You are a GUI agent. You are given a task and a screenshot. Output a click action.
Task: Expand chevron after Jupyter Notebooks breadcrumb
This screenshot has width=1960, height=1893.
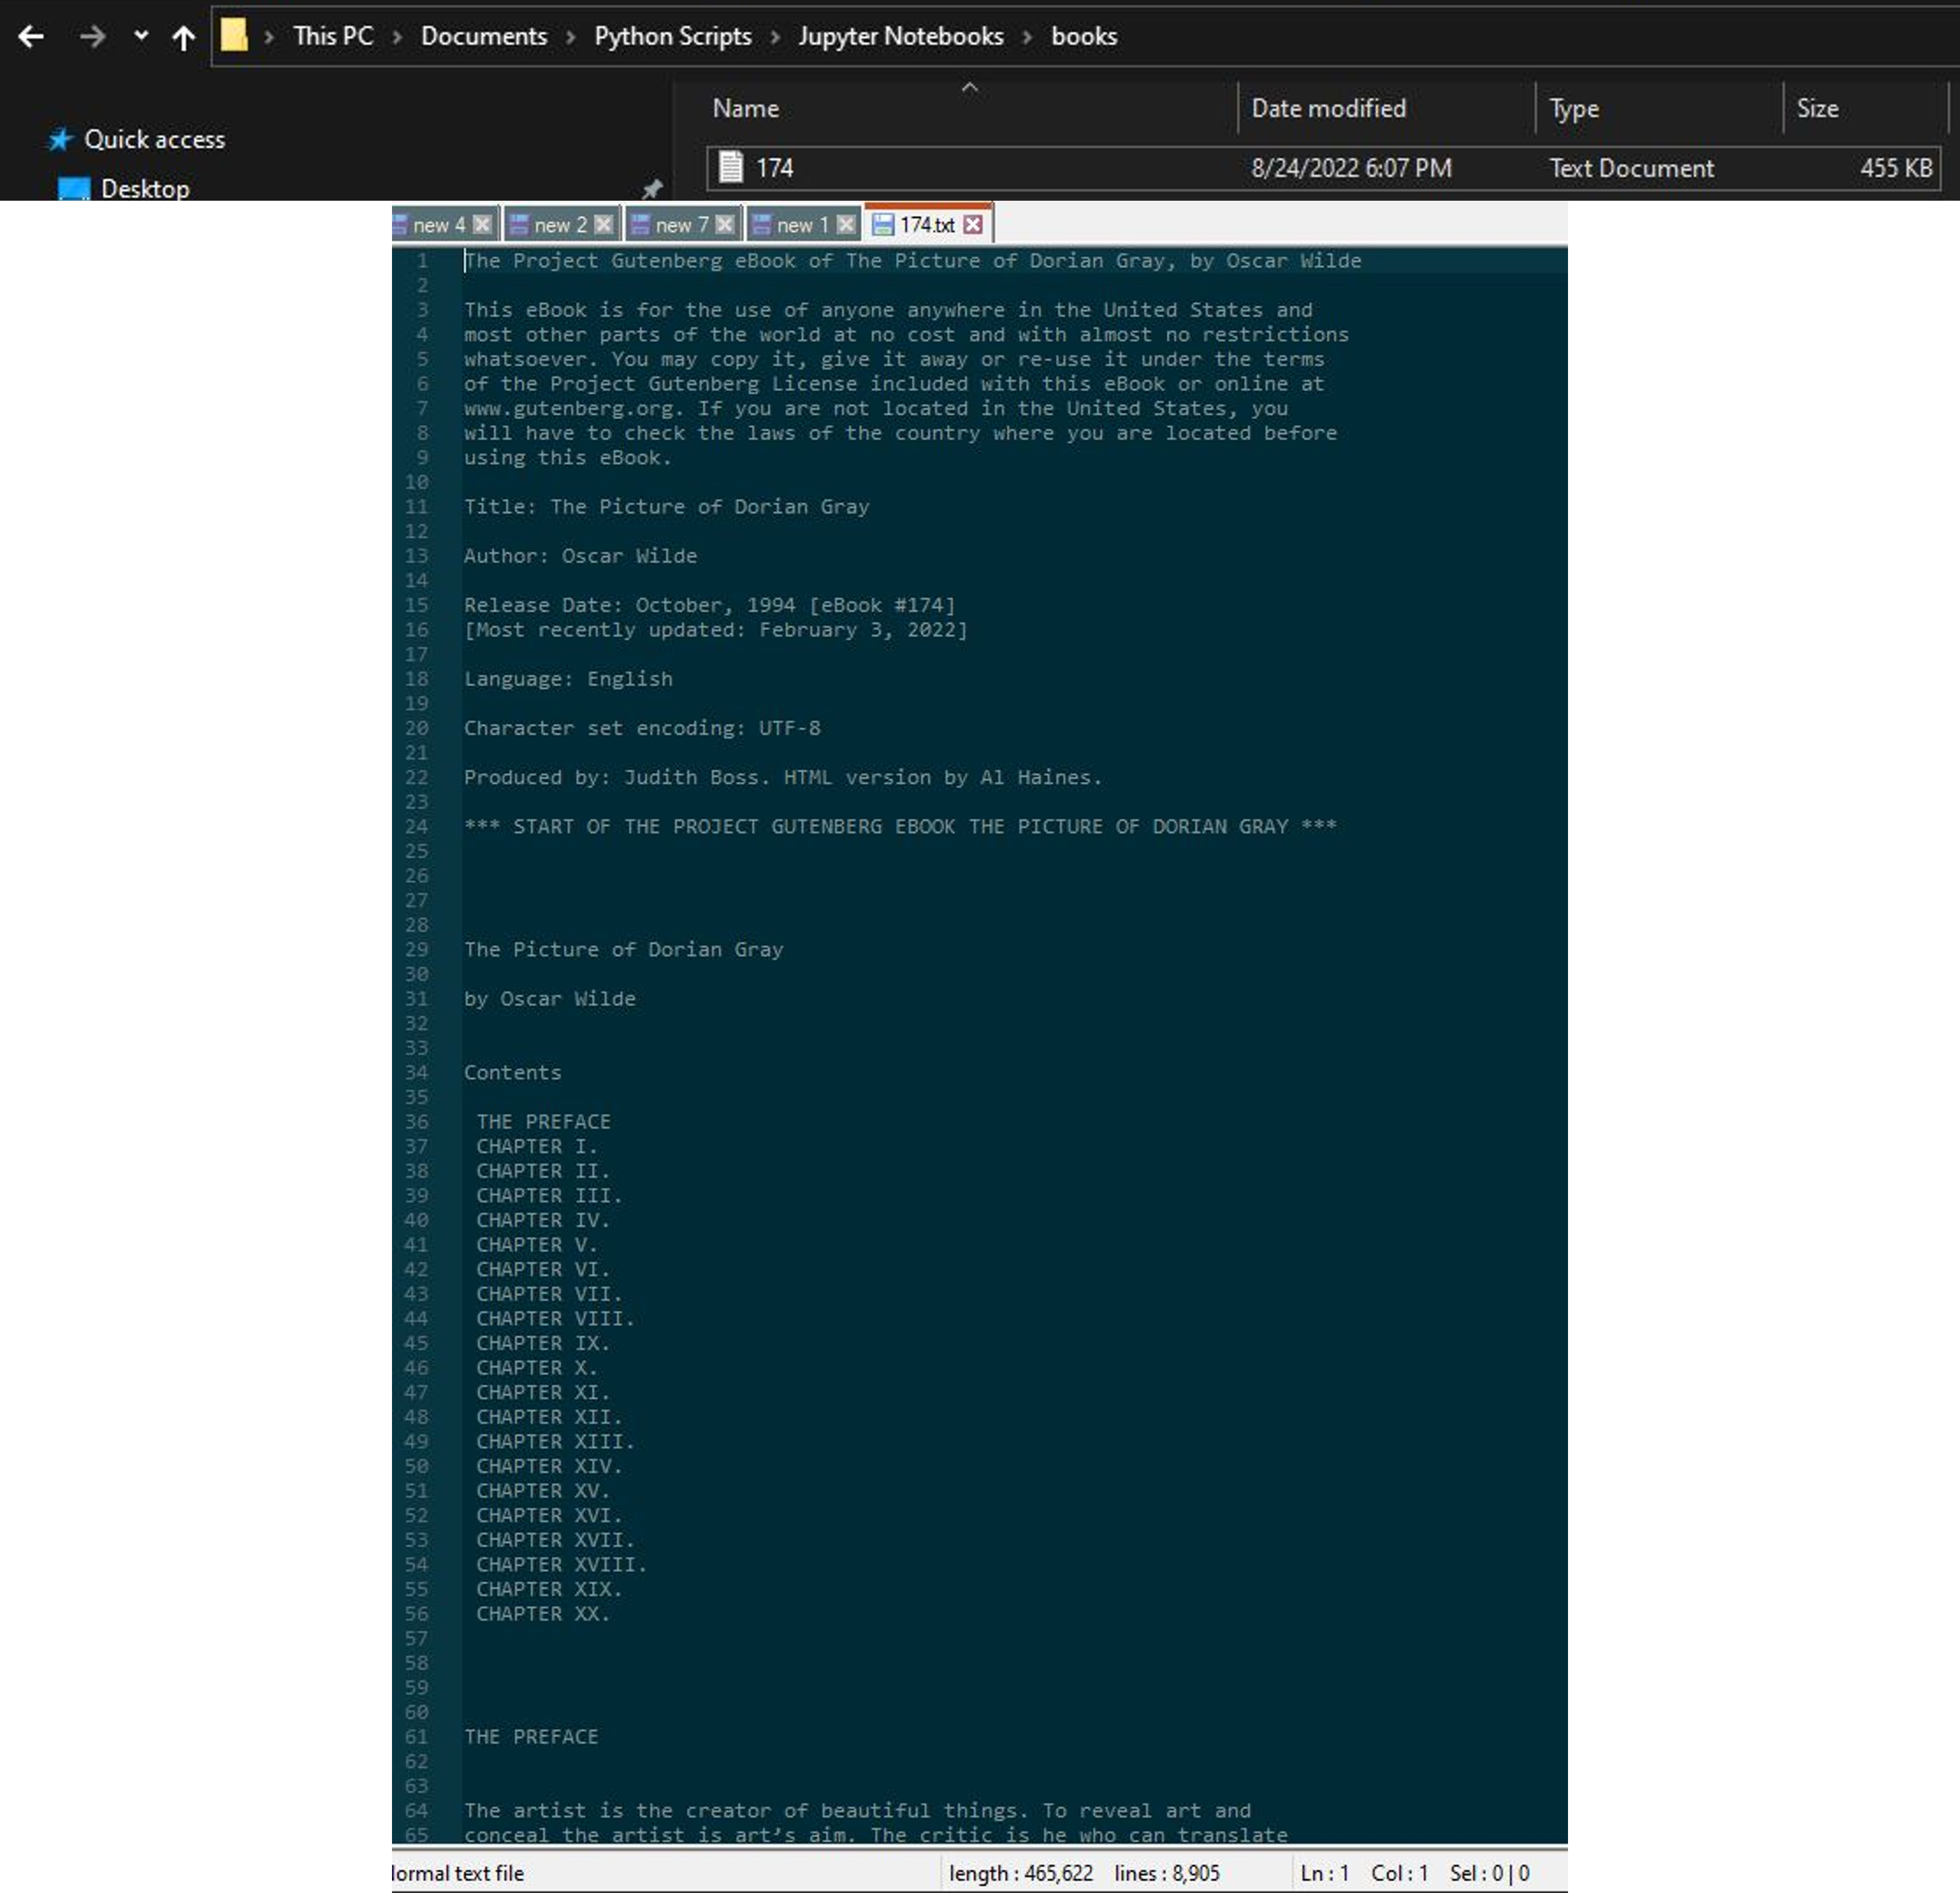(1027, 37)
